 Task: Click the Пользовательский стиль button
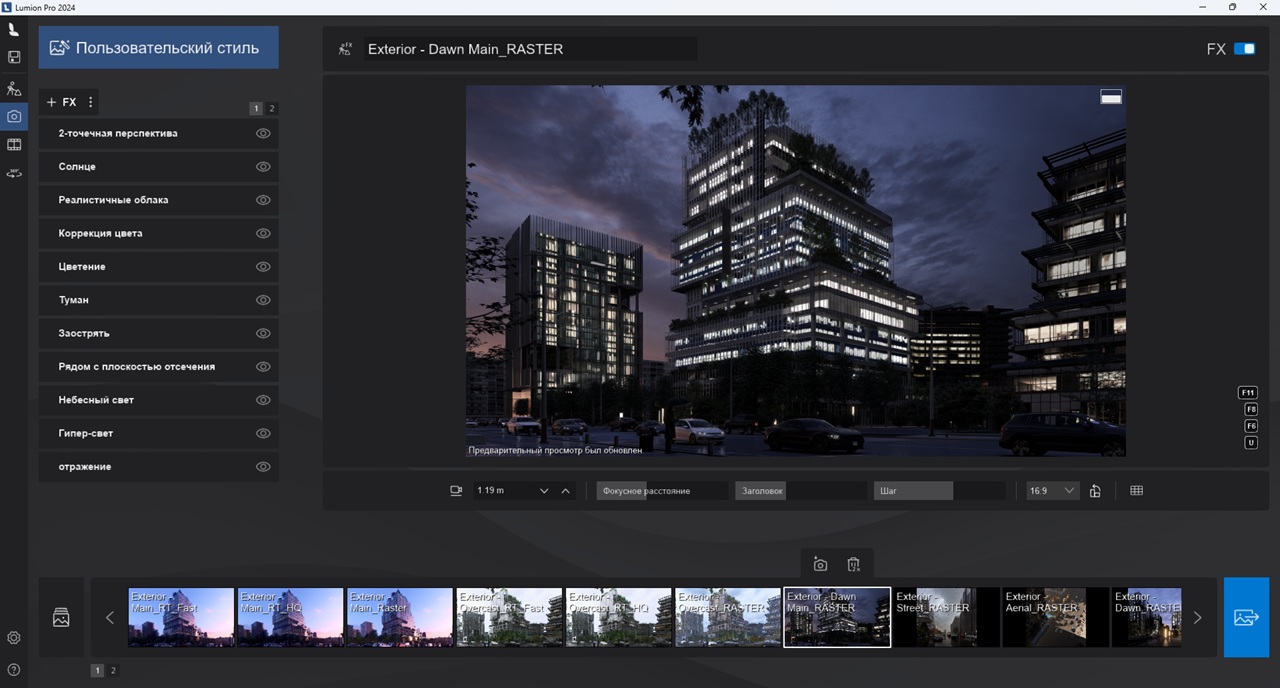pos(158,48)
